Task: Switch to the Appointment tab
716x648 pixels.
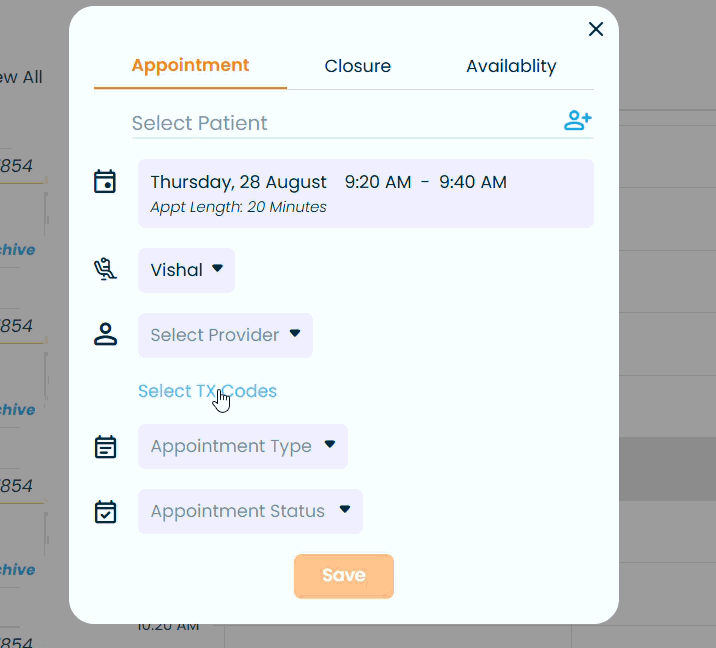Action: click(x=190, y=66)
